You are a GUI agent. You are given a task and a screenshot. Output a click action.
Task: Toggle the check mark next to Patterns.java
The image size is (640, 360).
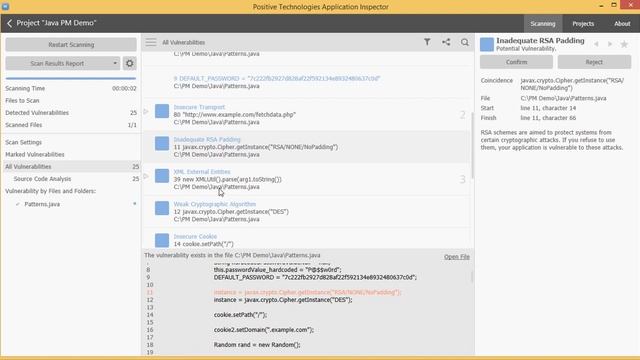pyautogui.click(x=18, y=204)
